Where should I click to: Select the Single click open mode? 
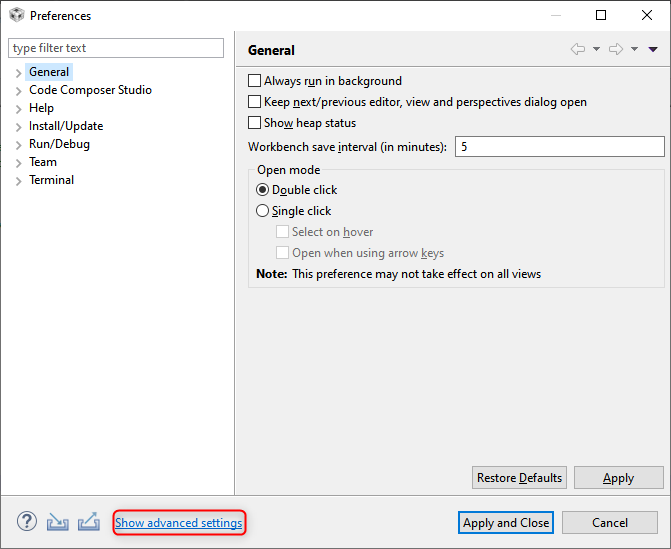coord(263,211)
